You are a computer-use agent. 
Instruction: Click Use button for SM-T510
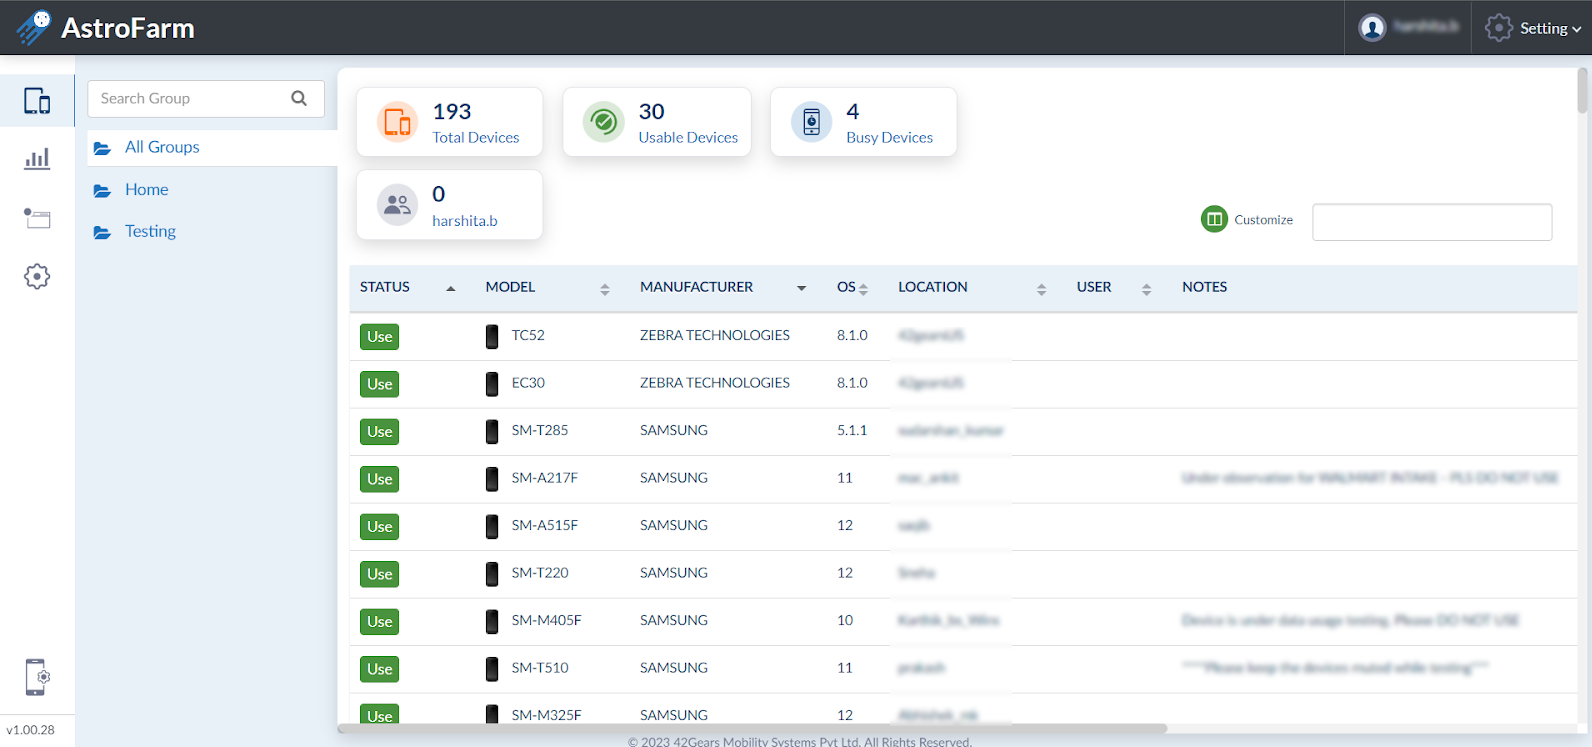tap(380, 669)
